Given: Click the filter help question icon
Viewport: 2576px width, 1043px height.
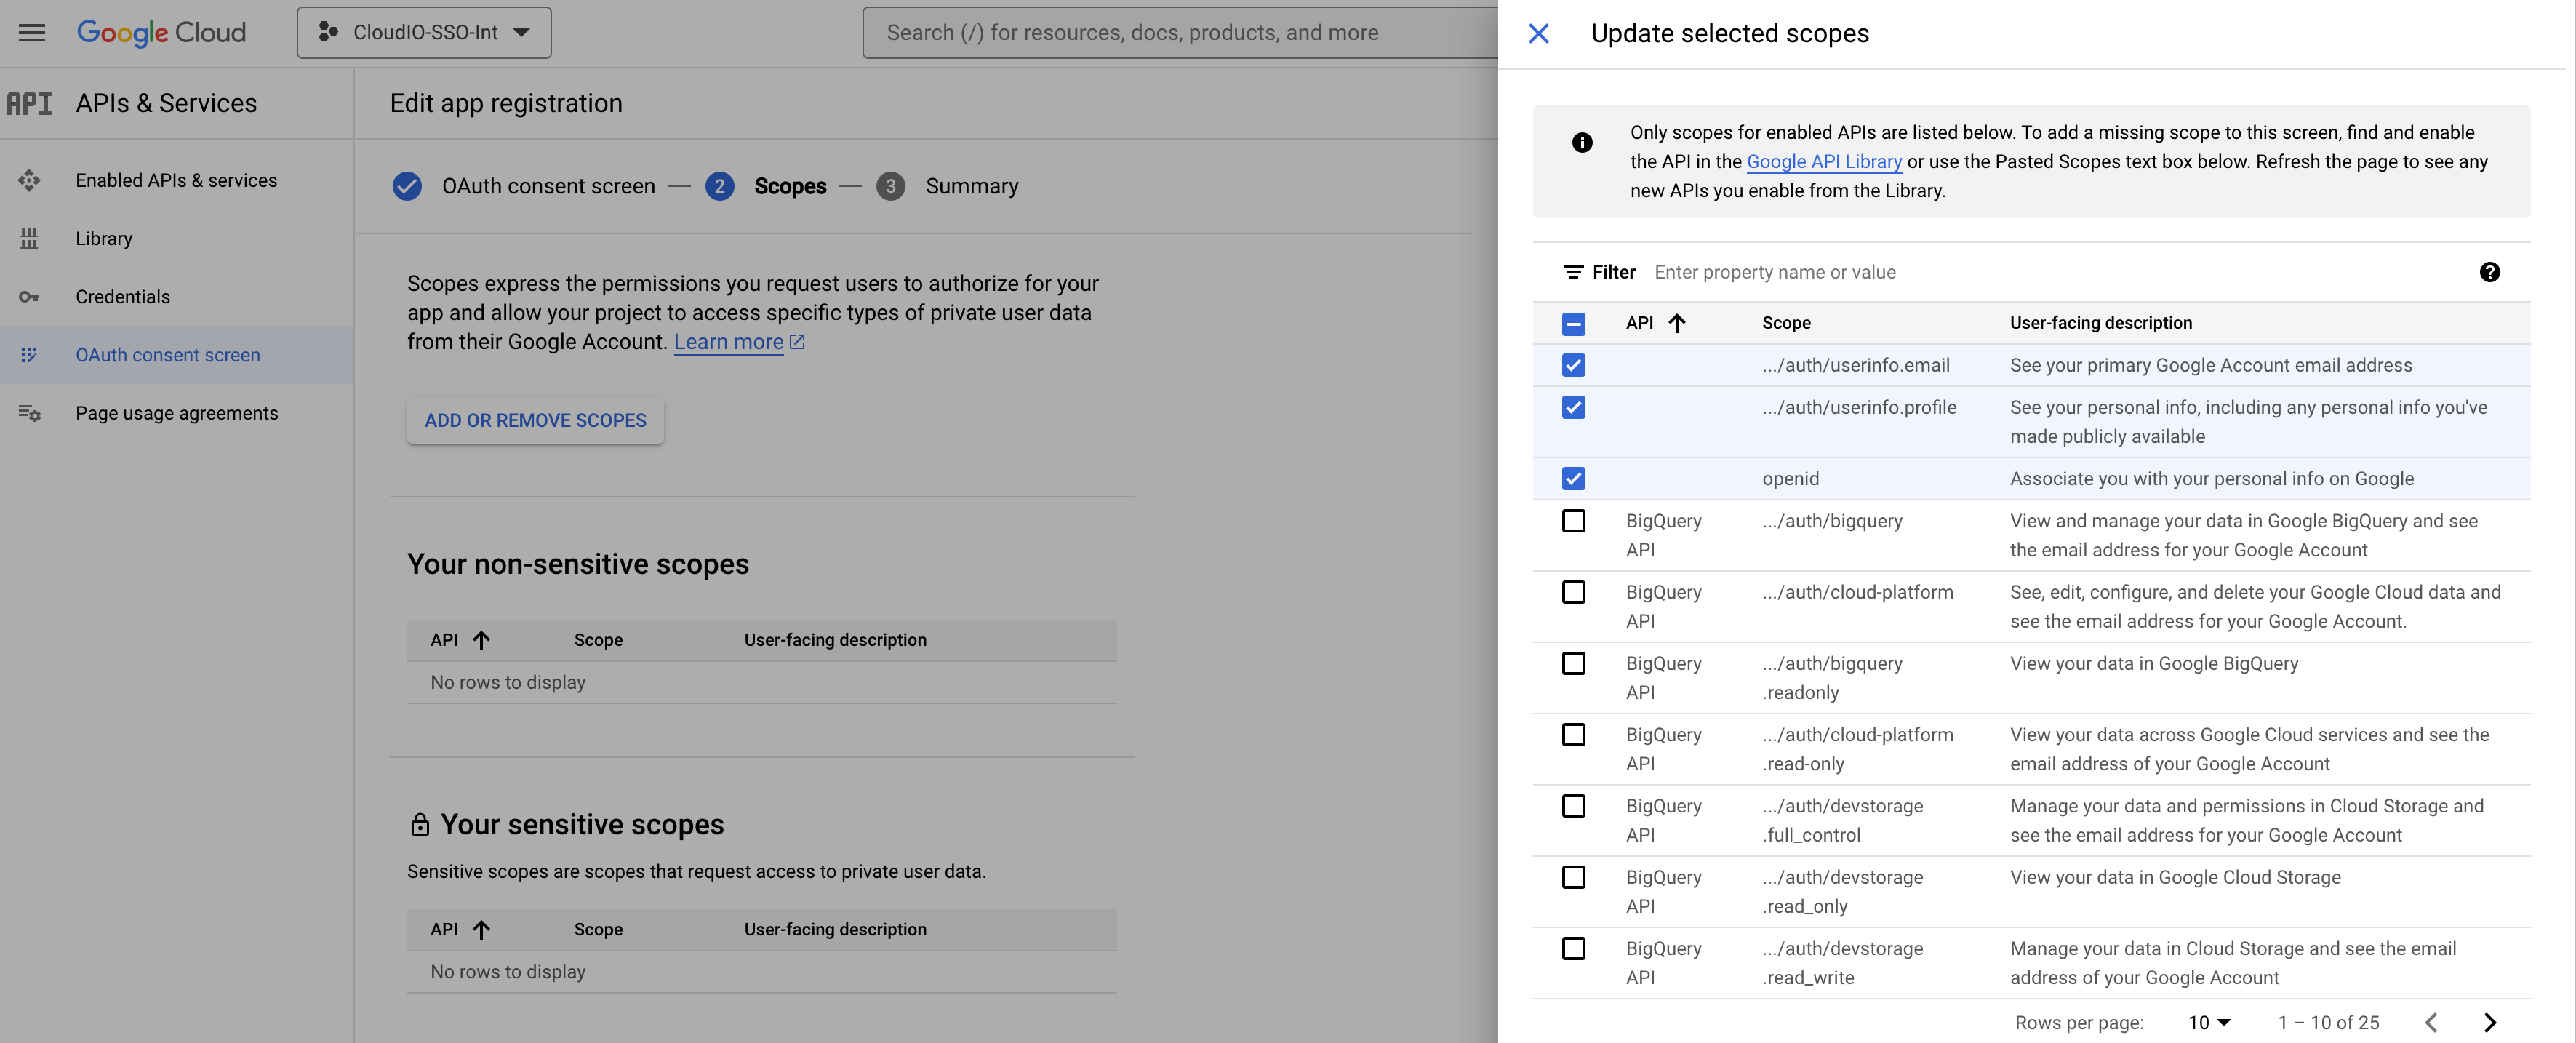Looking at the screenshot, I should [x=2489, y=272].
